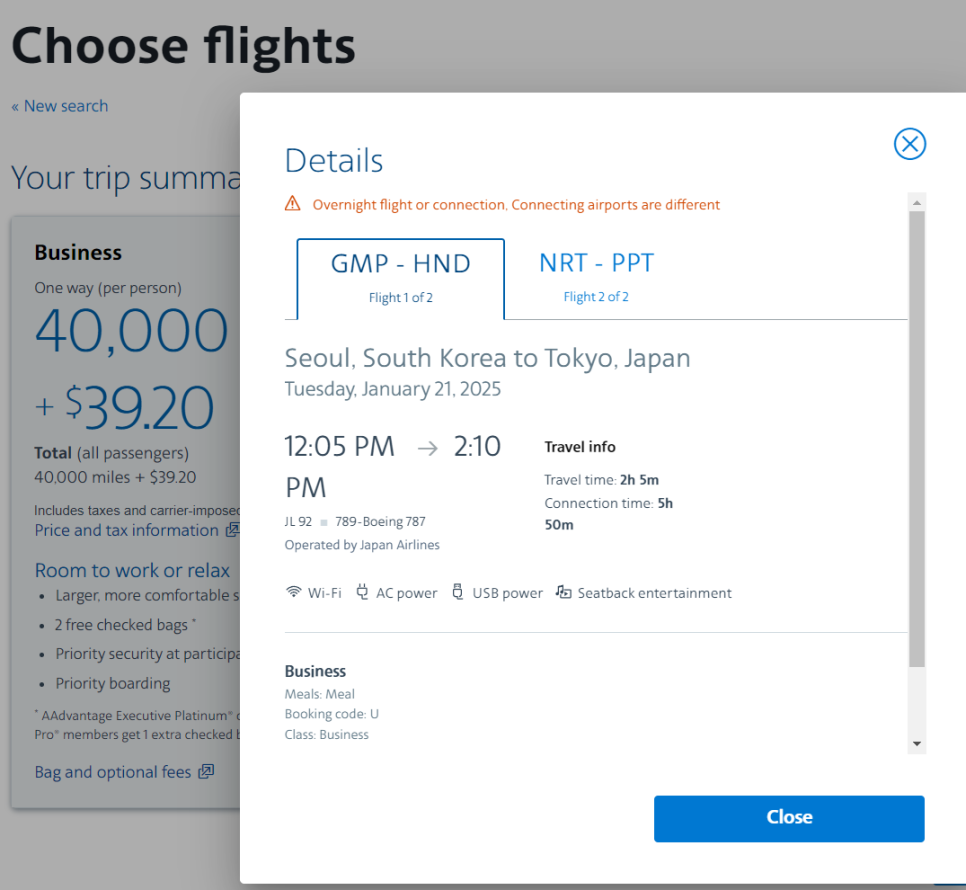Click the external link icon beside Bag and optional fees
966x890 pixels.
click(x=206, y=771)
